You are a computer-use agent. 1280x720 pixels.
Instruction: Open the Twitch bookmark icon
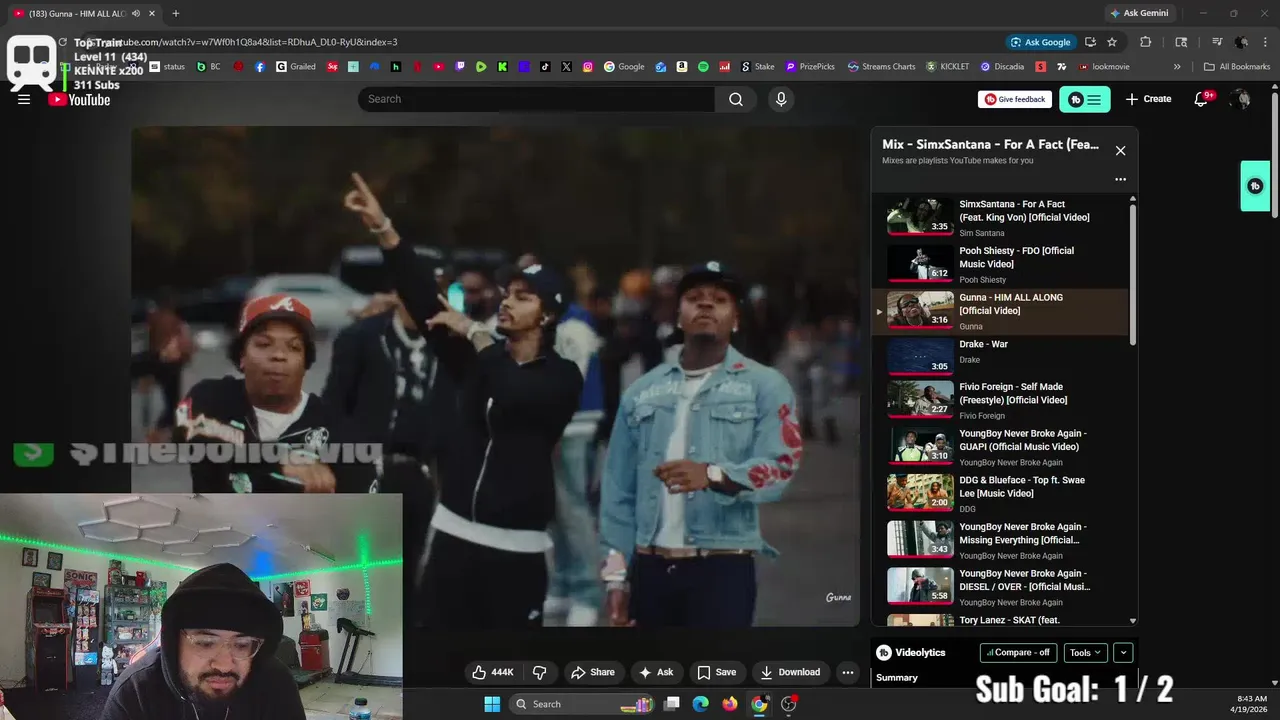pos(460,67)
